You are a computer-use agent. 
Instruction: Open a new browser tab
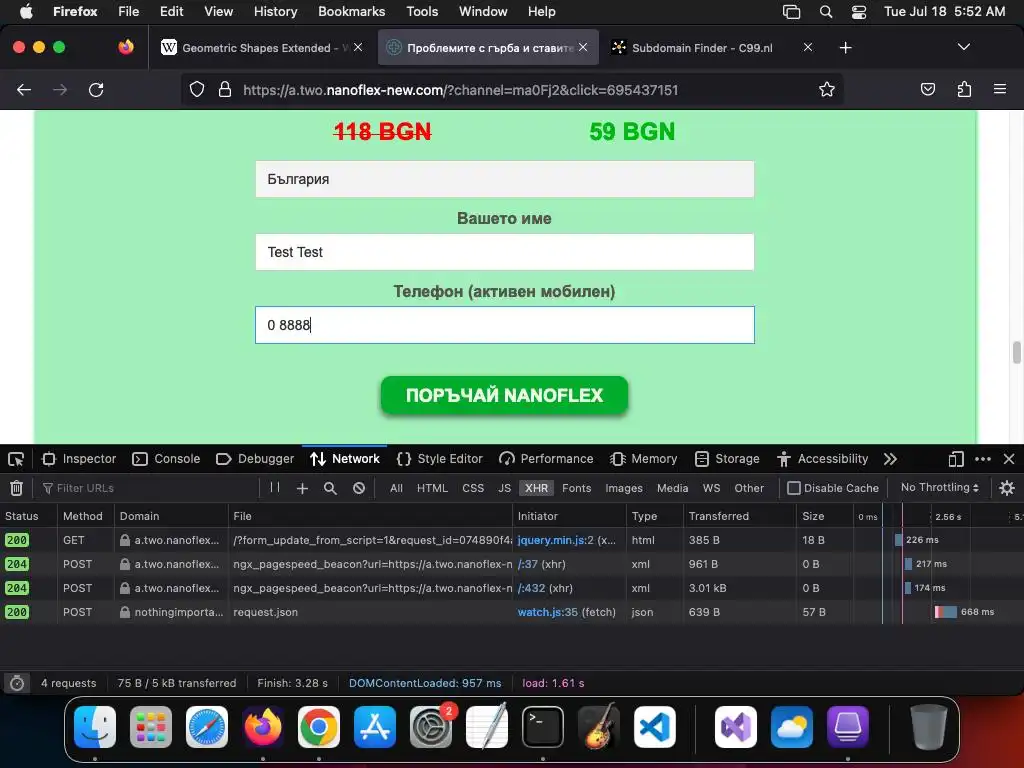pyautogui.click(x=846, y=48)
